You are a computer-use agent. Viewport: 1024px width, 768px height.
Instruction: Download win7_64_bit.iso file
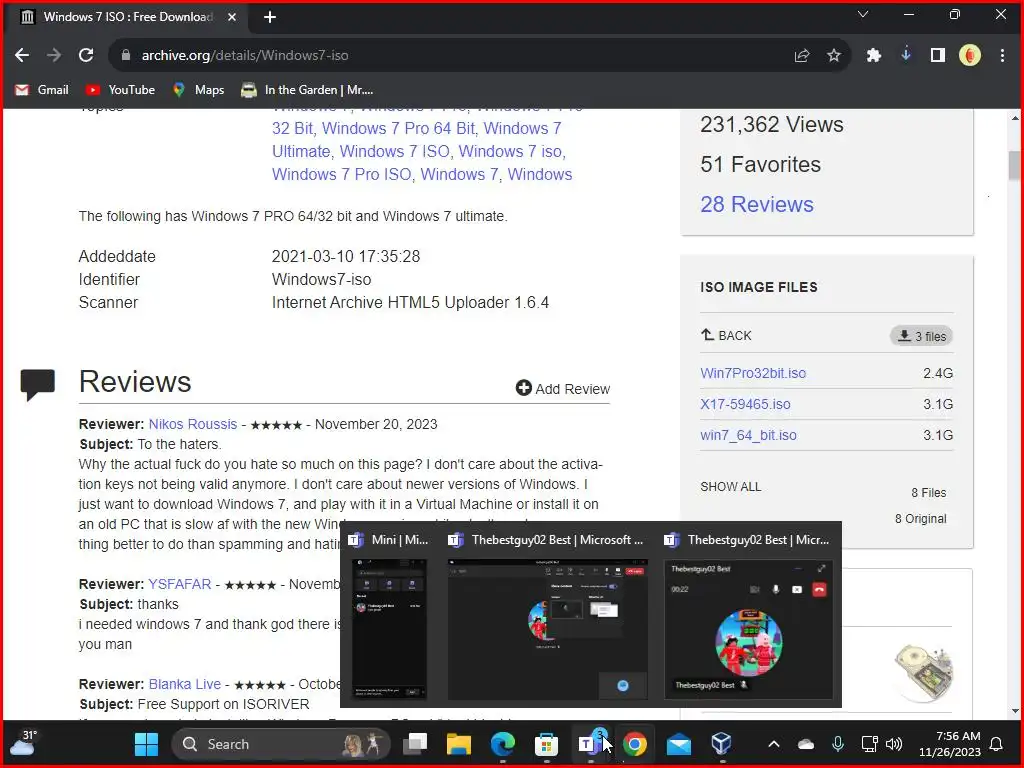point(748,436)
